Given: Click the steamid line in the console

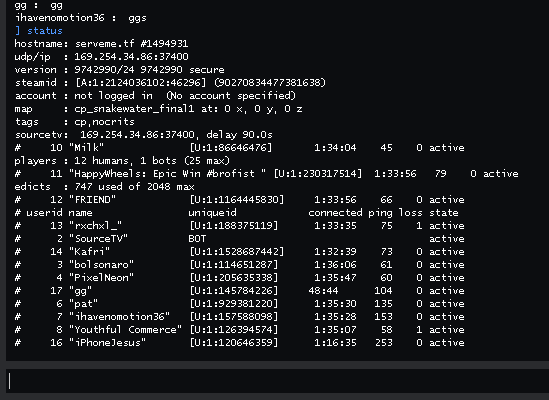Looking at the screenshot, I should coord(170,83).
